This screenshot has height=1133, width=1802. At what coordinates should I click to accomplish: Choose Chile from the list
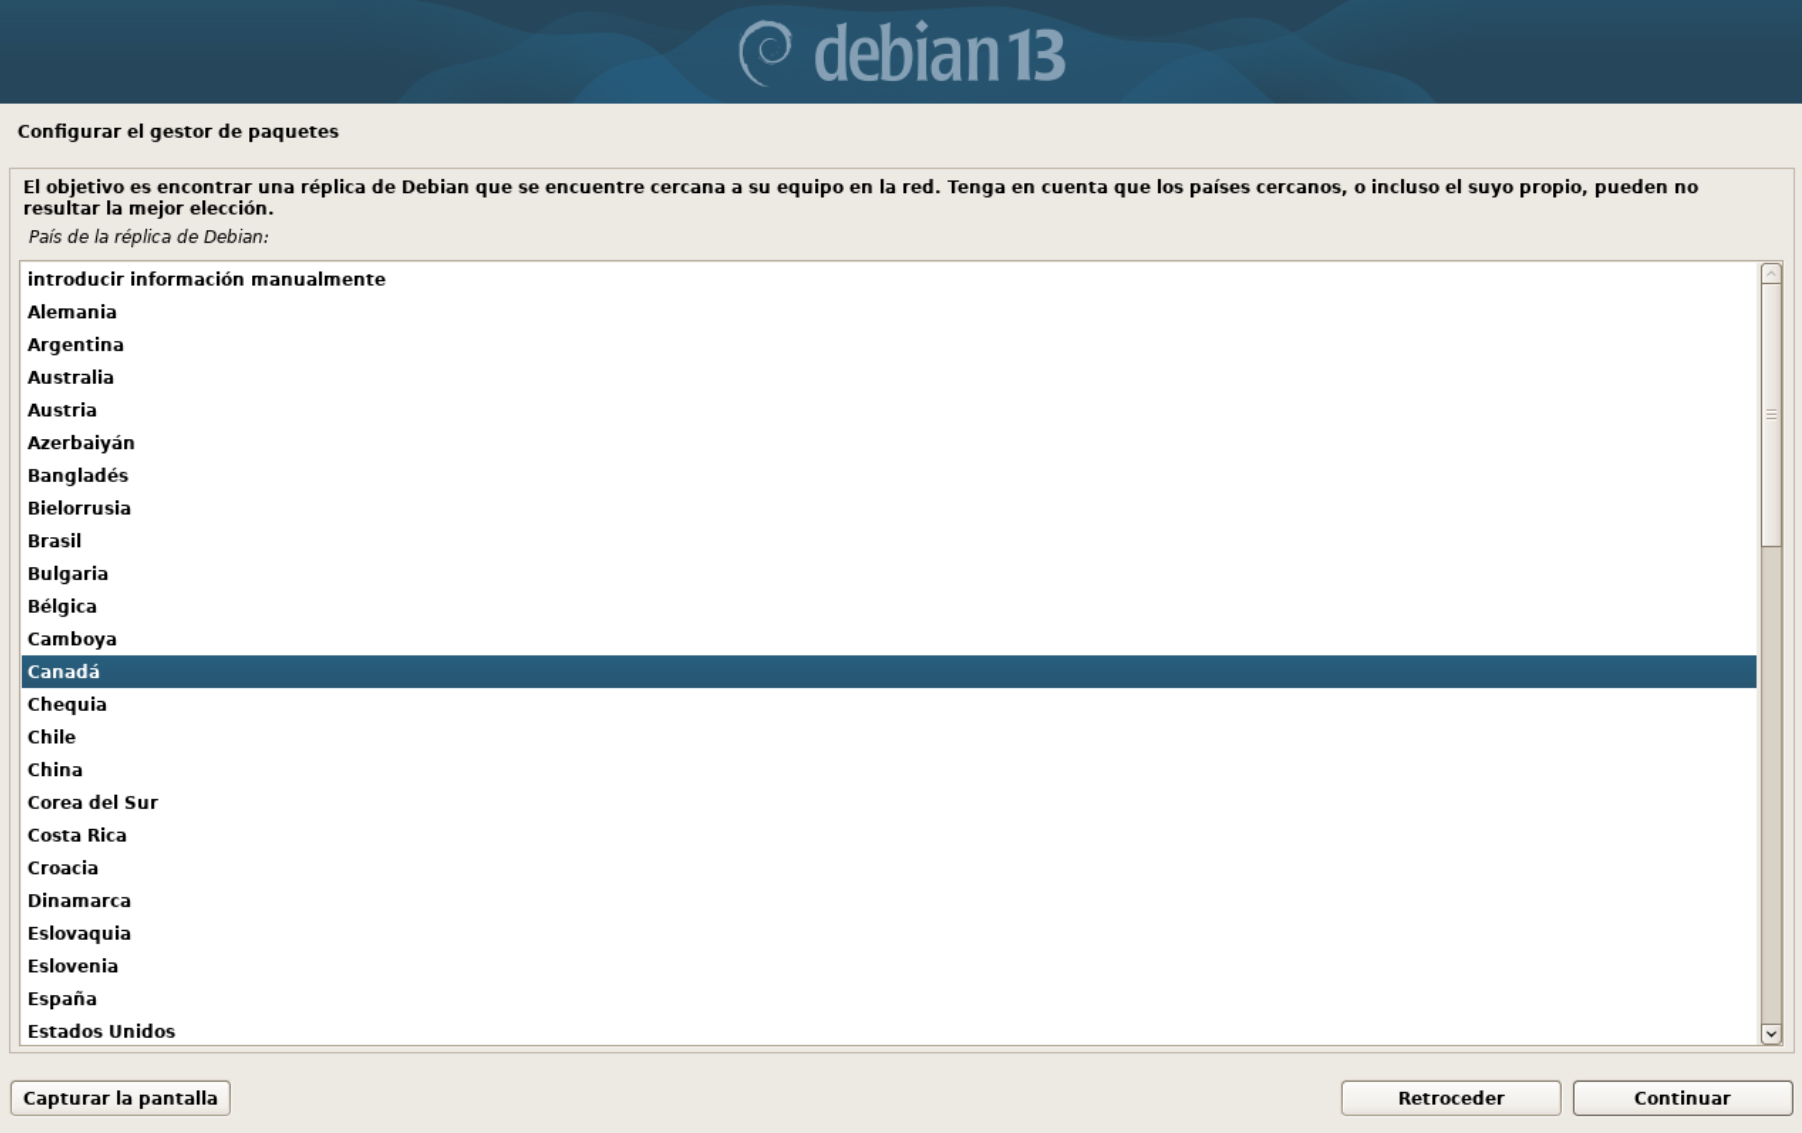(889, 737)
